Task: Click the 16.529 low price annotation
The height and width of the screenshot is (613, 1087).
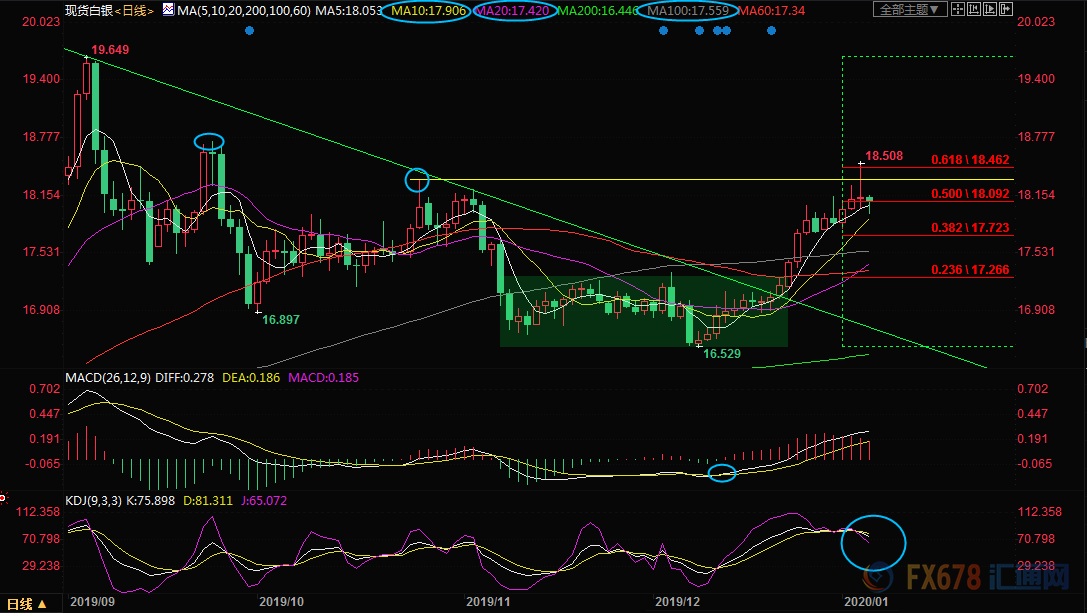Action: point(721,354)
